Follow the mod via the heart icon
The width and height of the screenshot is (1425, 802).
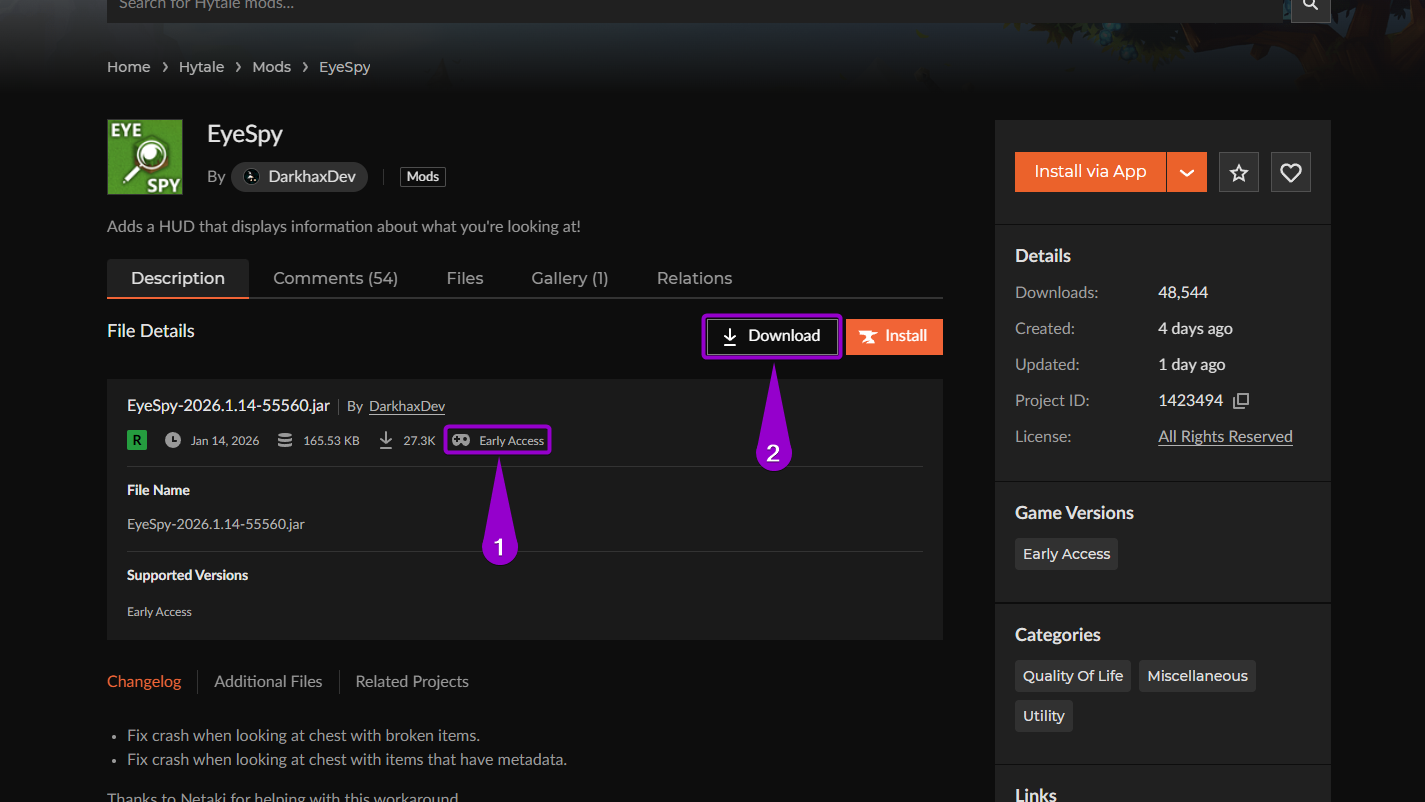click(1290, 171)
